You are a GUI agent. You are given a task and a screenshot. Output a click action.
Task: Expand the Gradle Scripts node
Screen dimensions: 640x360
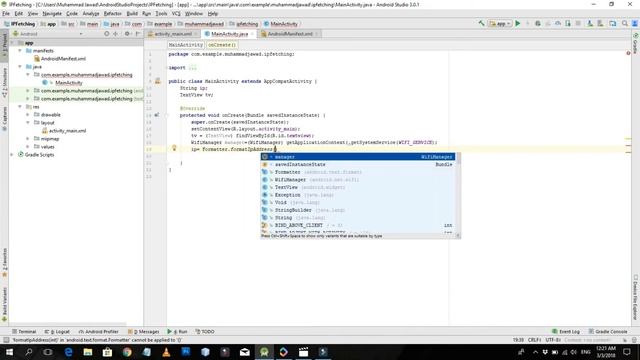point(12,155)
